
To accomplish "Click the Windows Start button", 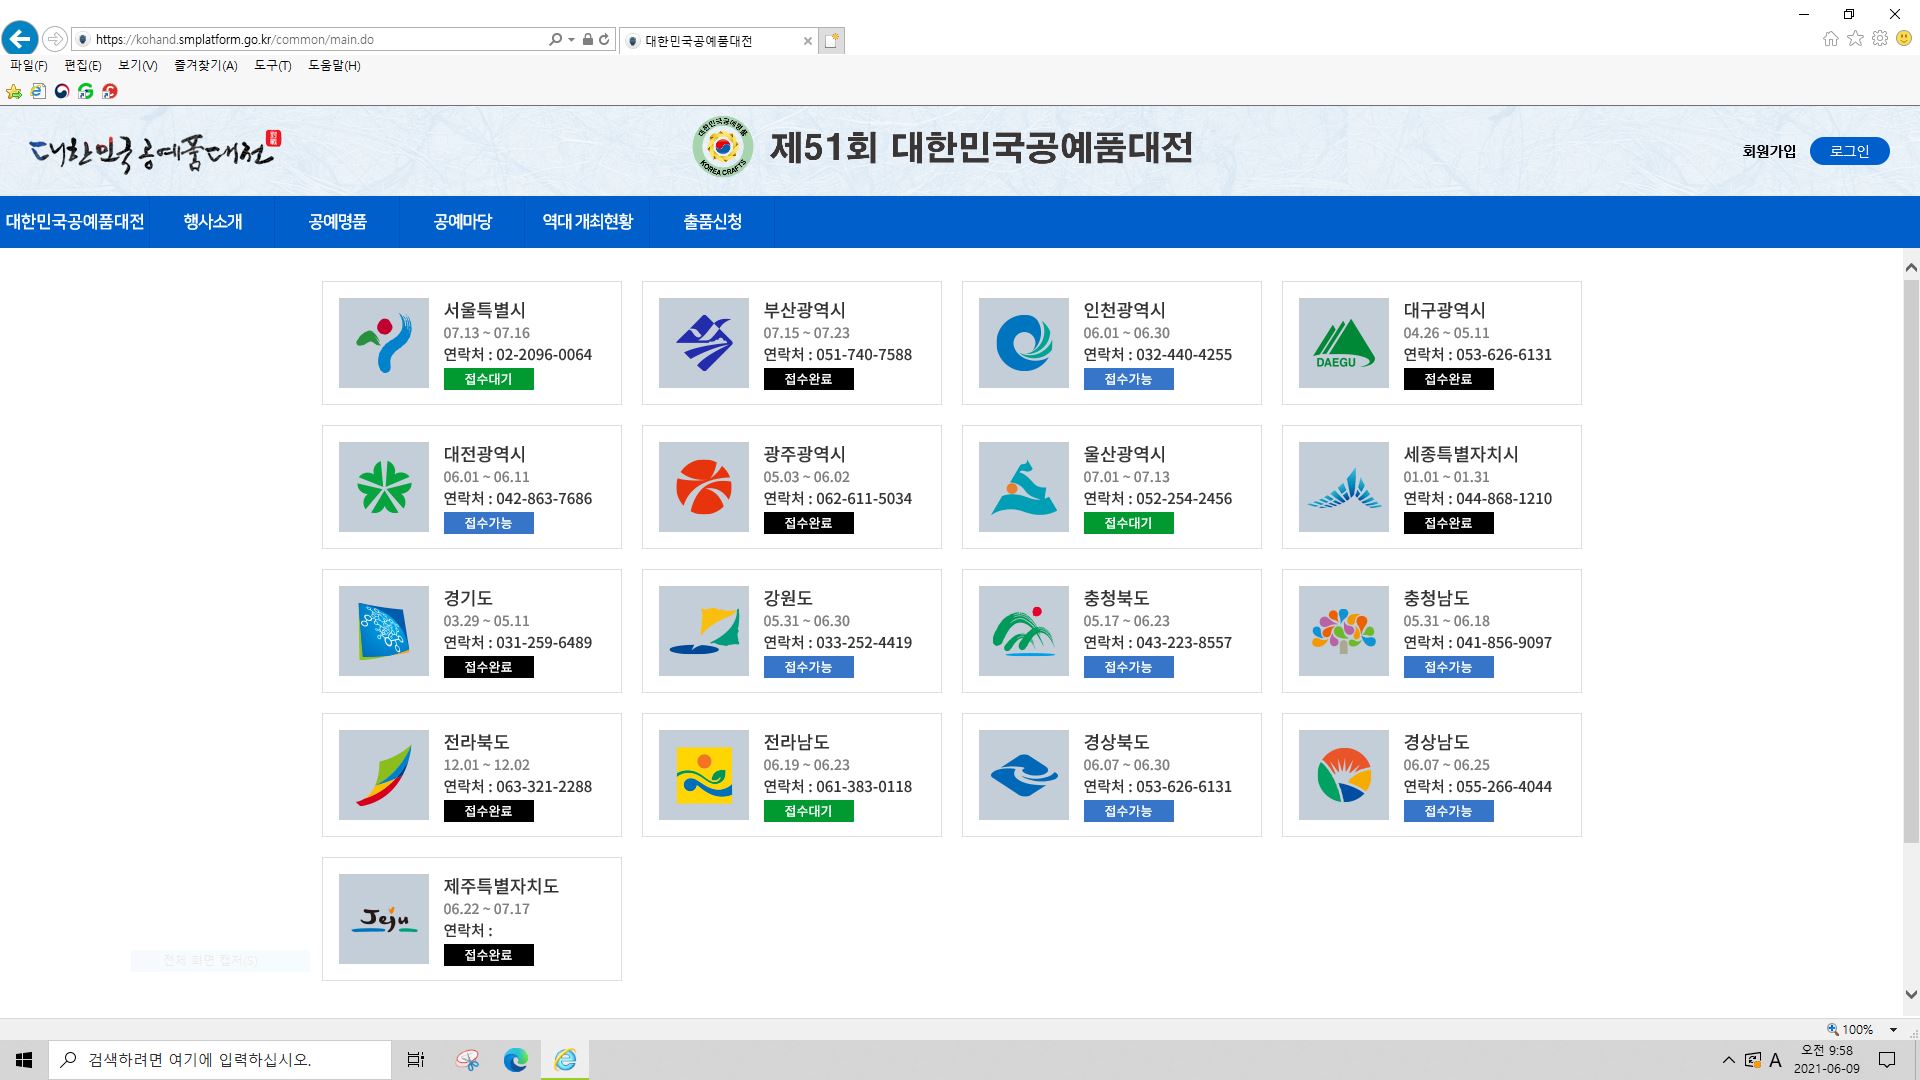I will coord(24,1060).
